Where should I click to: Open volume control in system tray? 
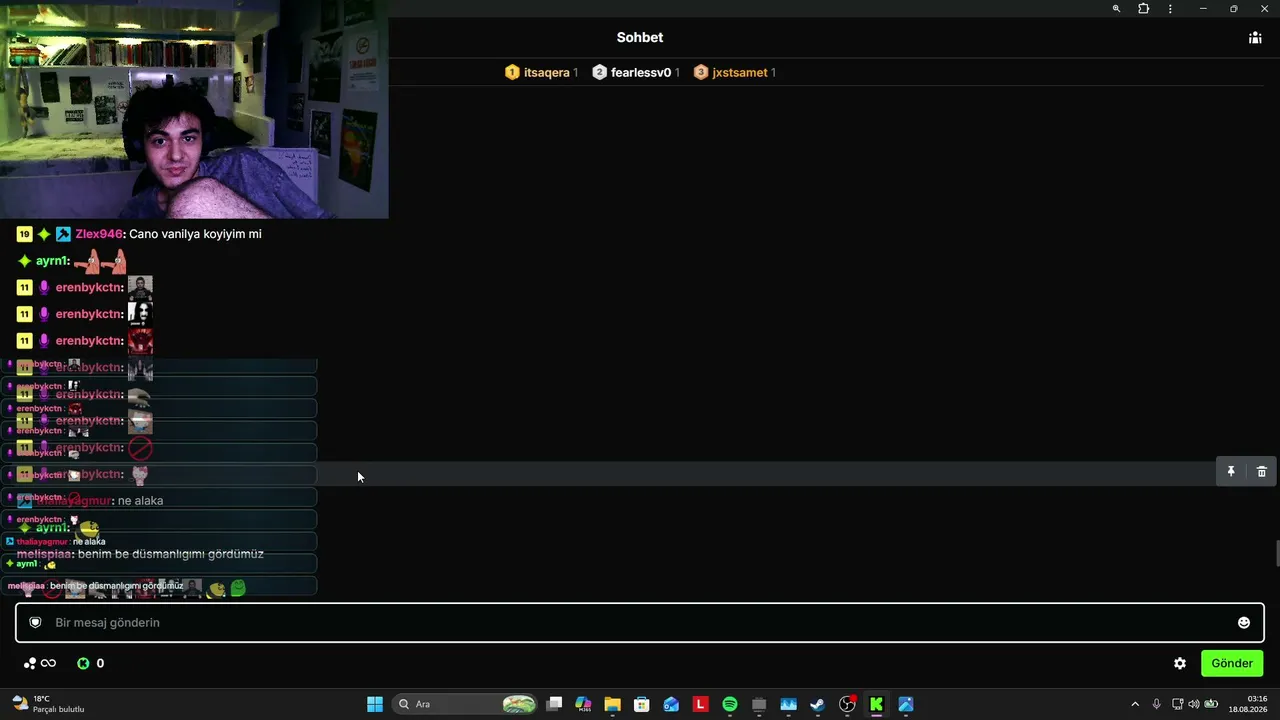coord(1193,704)
